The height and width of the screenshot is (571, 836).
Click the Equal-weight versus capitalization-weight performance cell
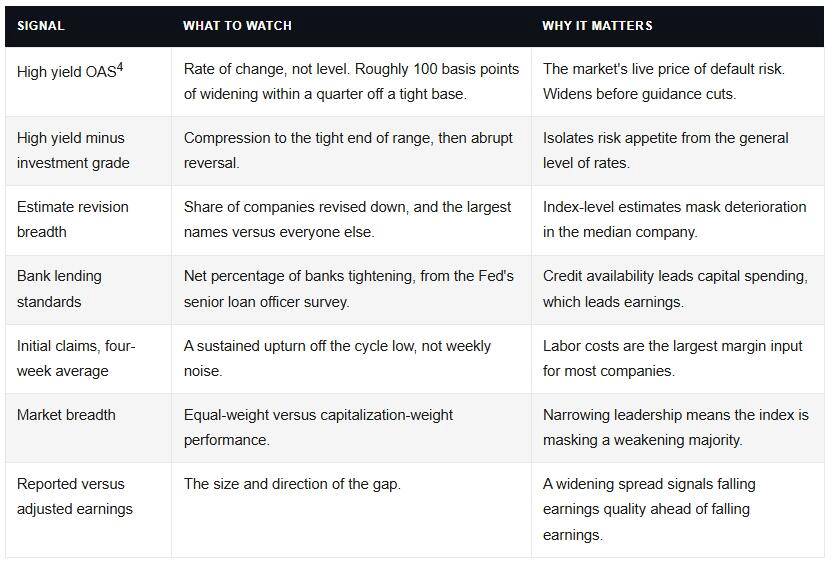click(351, 428)
